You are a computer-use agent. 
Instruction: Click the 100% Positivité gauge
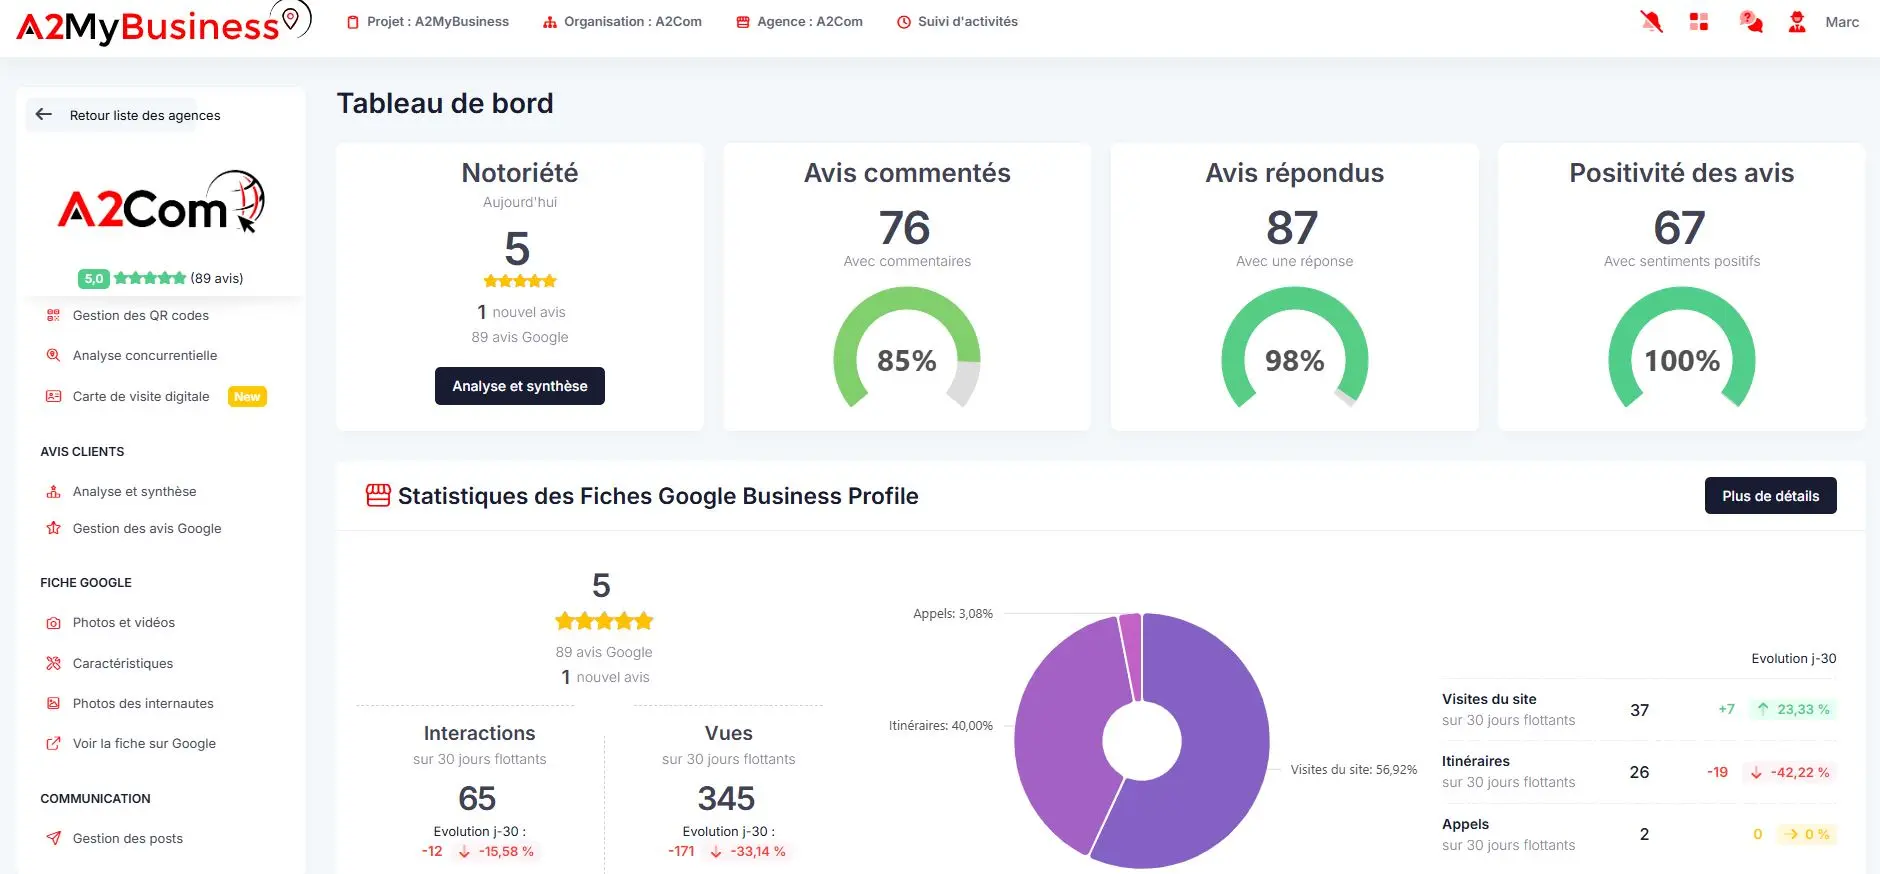point(1682,347)
